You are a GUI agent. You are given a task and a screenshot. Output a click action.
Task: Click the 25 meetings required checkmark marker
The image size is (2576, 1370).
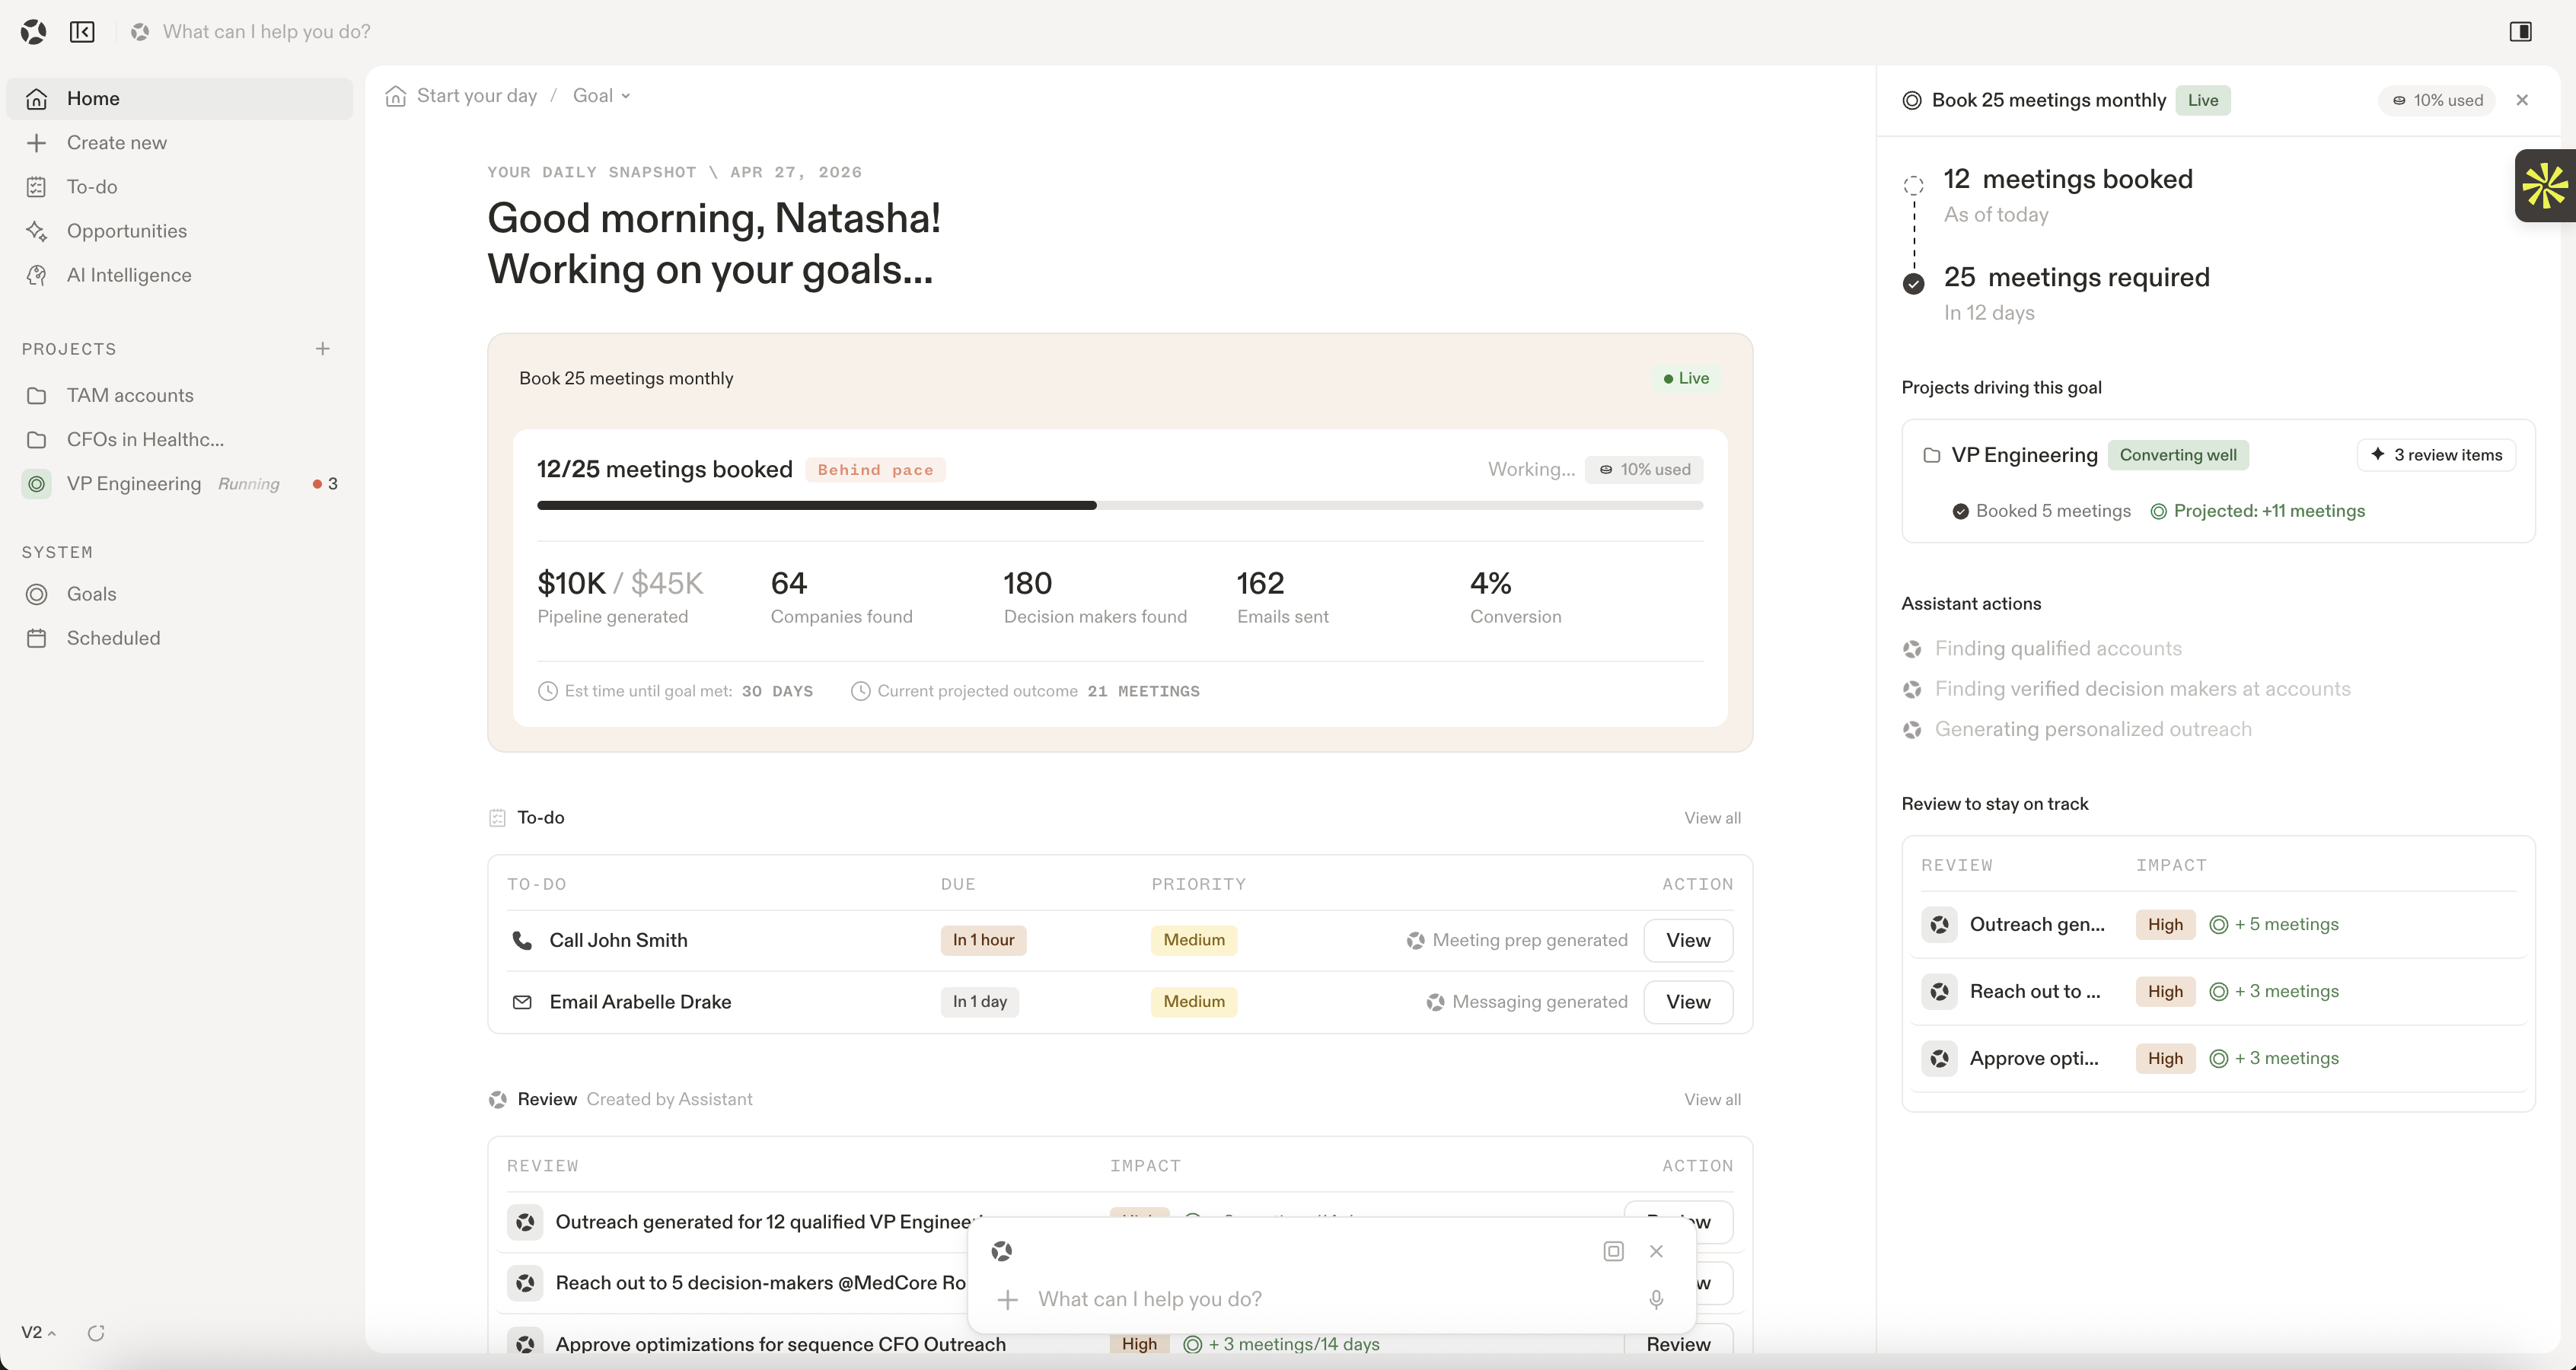[x=1913, y=284]
